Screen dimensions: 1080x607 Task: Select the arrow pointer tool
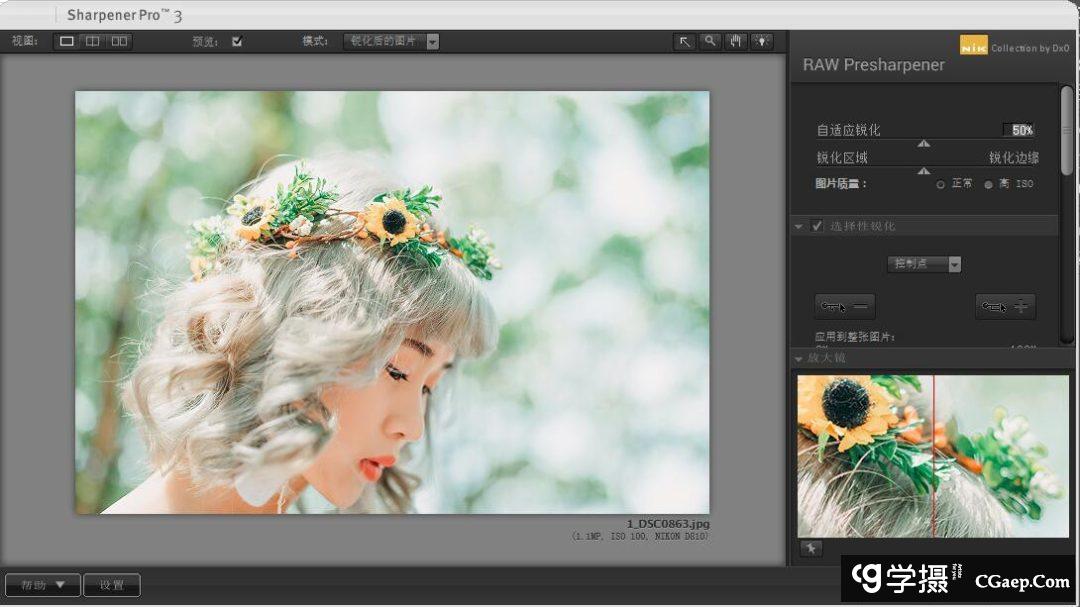[x=685, y=41]
